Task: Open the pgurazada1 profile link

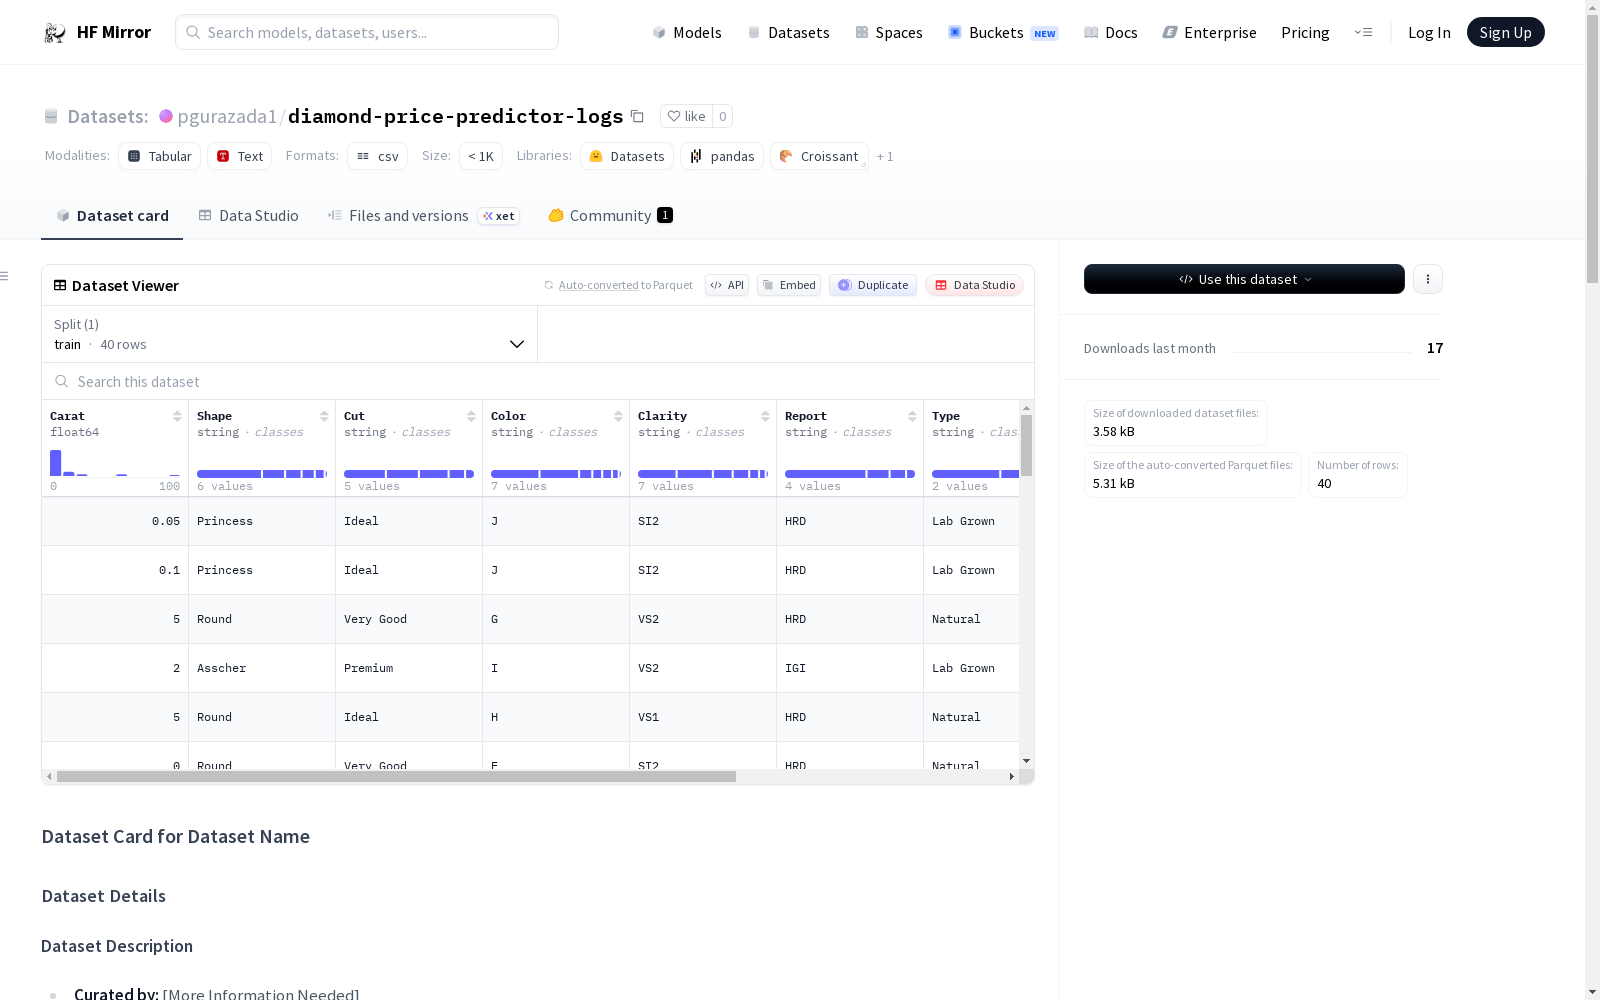Action: tap(227, 116)
